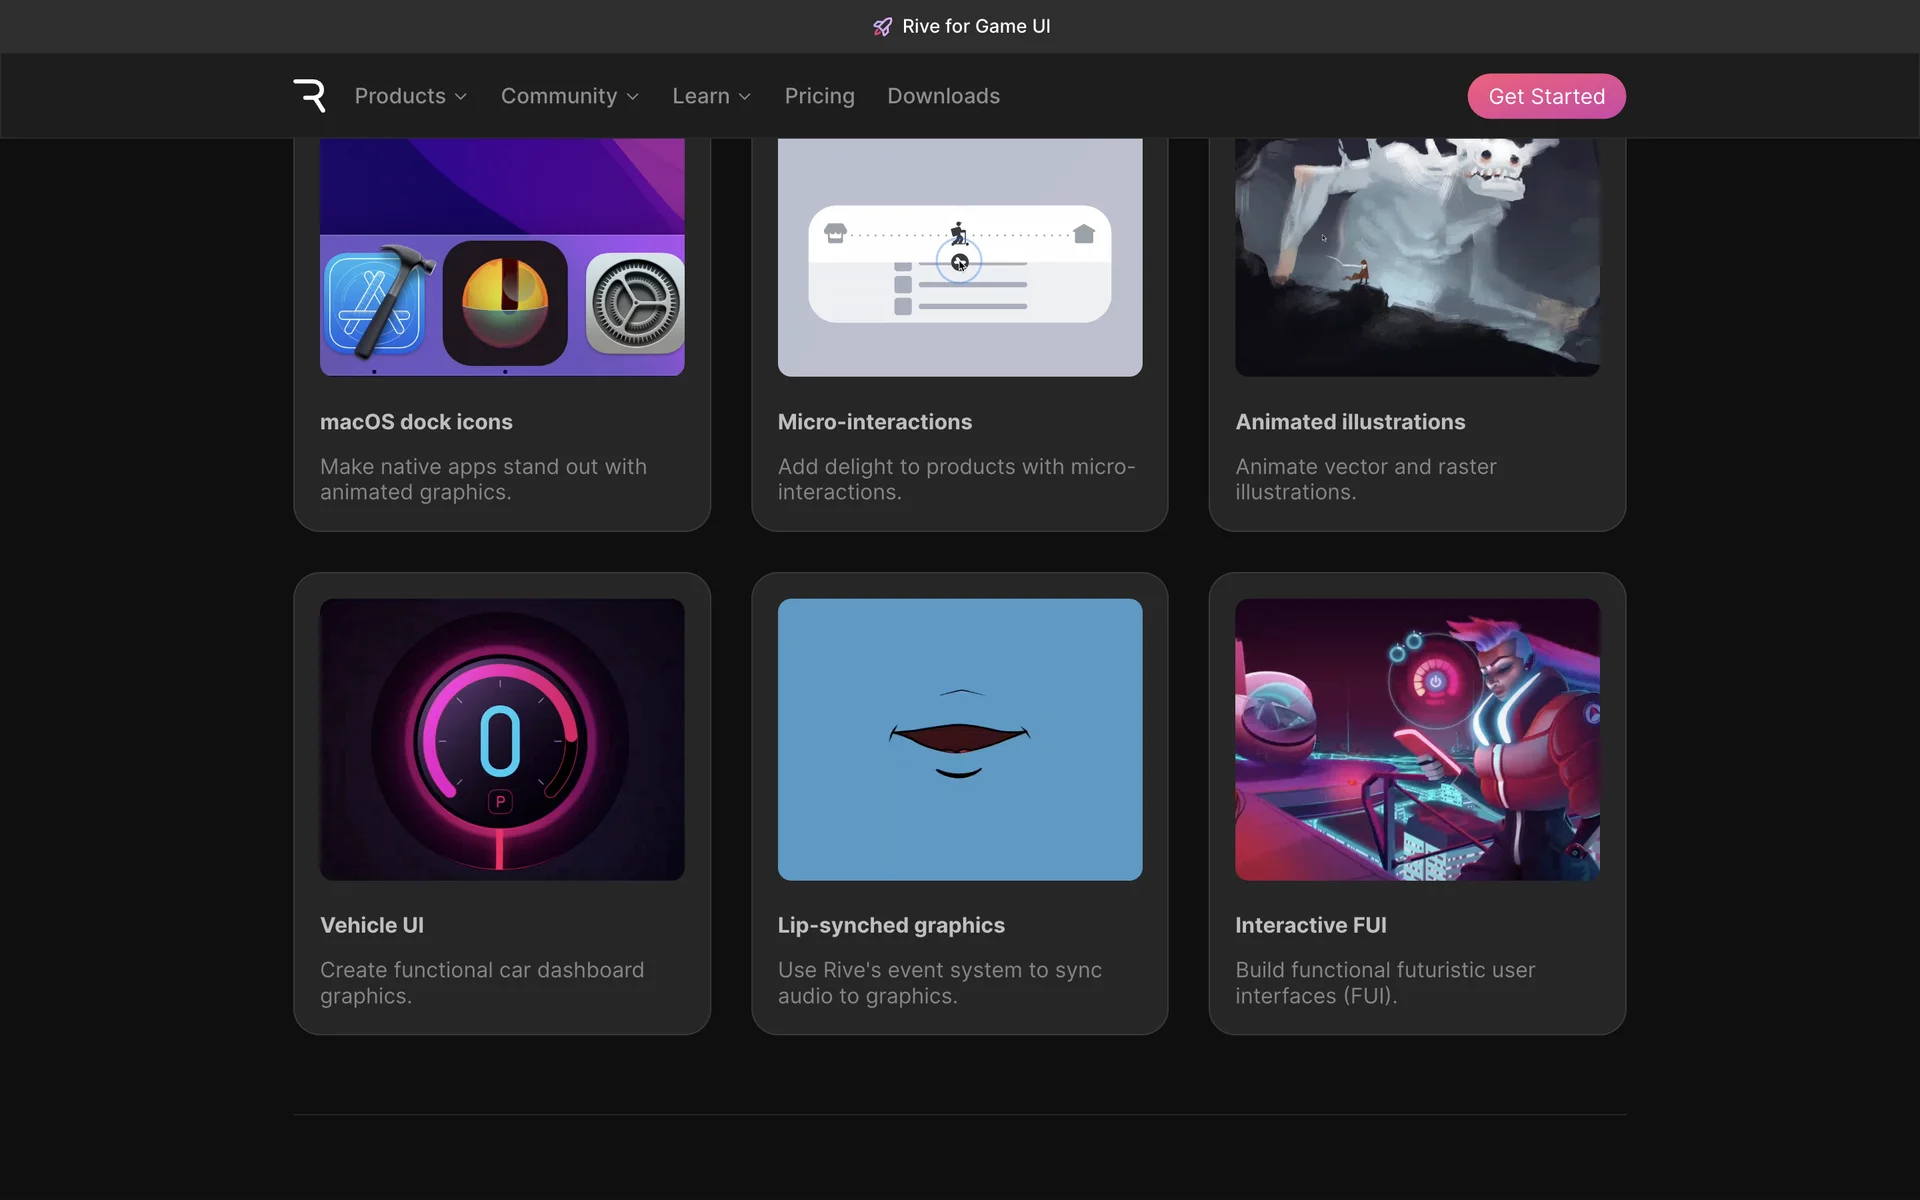Click the power button in FUI illustration
Image resolution: width=1920 pixels, height=1200 pixels.
coord(1435,682)
